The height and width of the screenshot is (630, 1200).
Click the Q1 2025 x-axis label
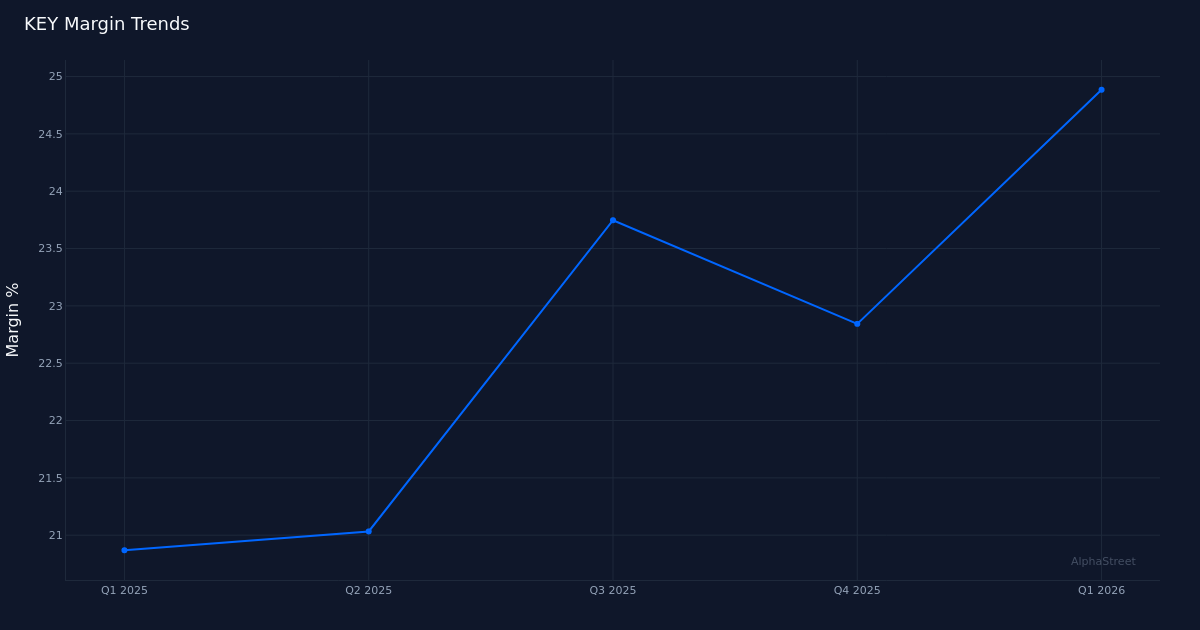(124, 590)
